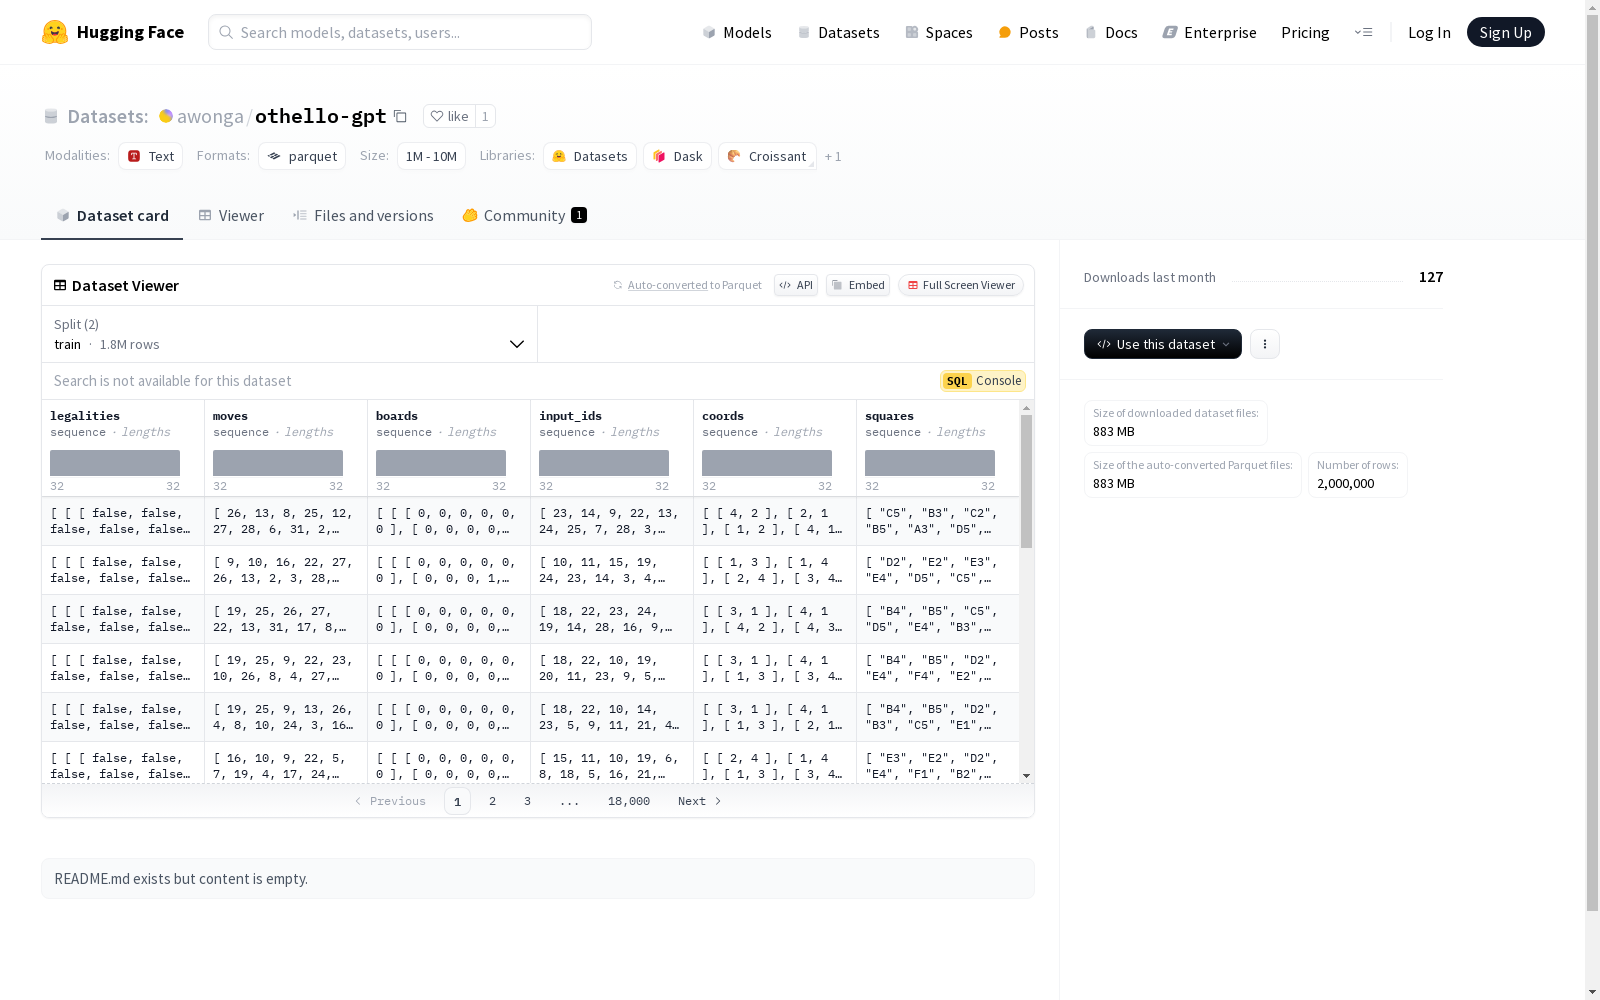
Task: Switch to the Viewer tab
Action: tap(231, 216)
